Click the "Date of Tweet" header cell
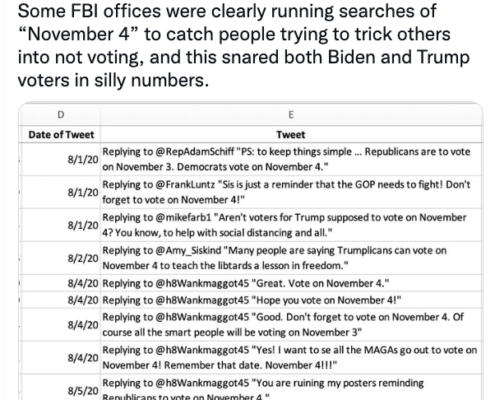 click(60, 134)
